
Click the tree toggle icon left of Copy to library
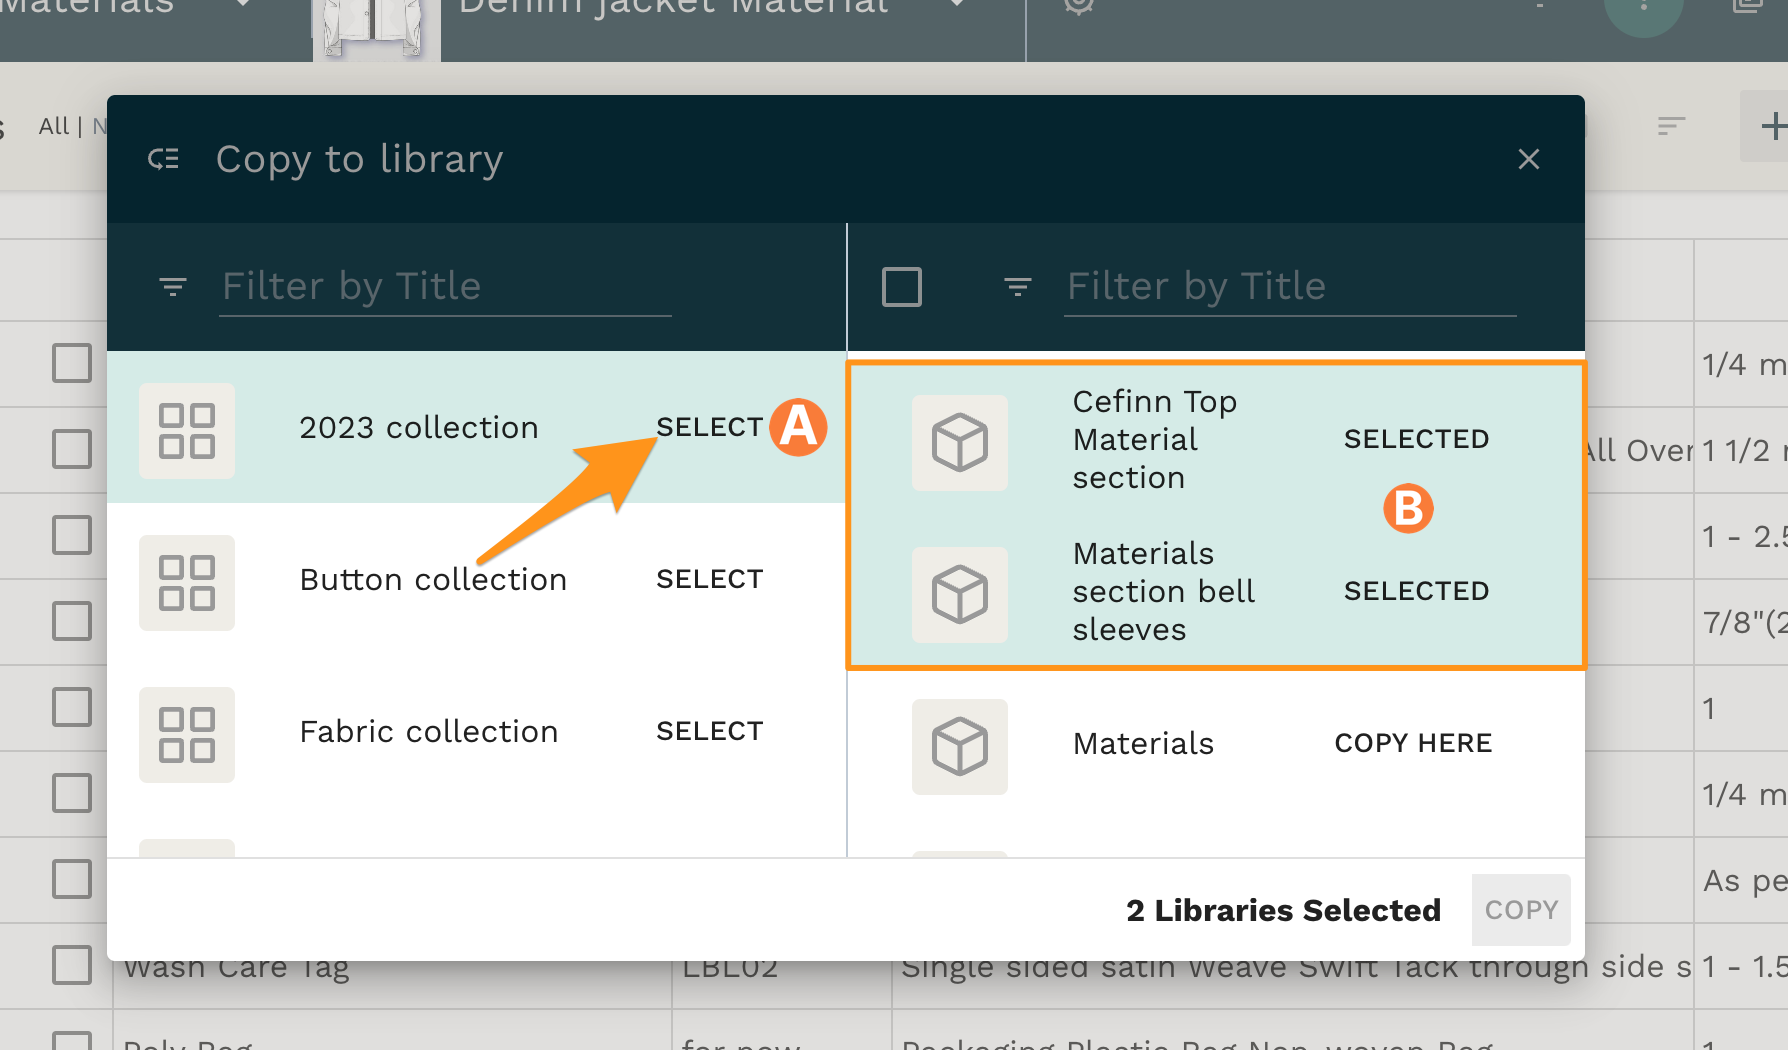[164, 159]
